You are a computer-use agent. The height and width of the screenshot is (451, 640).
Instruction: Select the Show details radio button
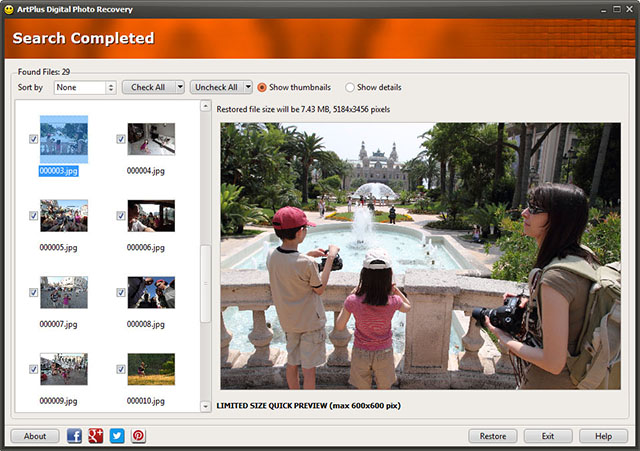click(x=350, y=87)
